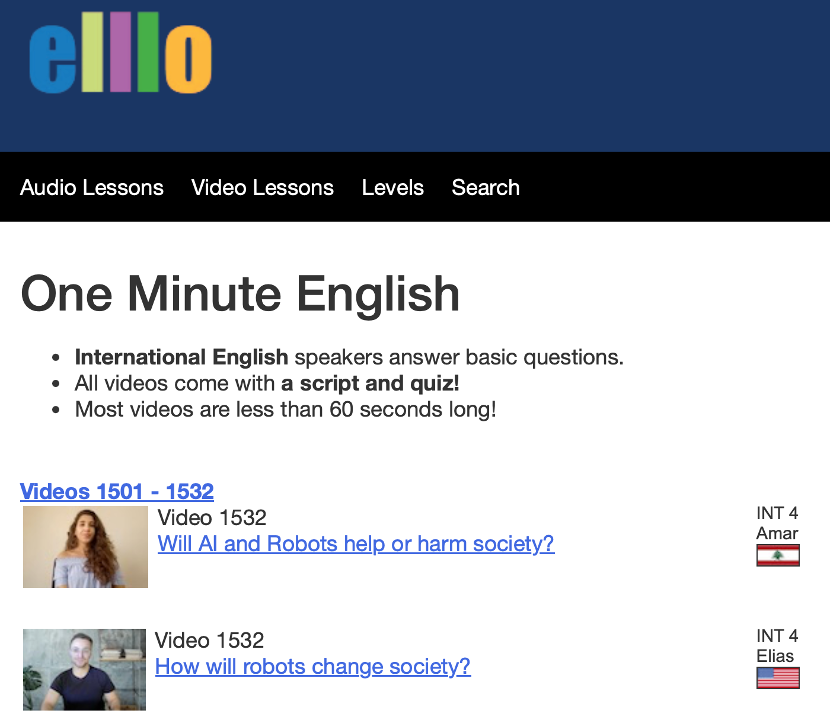Click Elias's video thumbnail
Screen dimensions: 830x724
(x=84, y=669)
